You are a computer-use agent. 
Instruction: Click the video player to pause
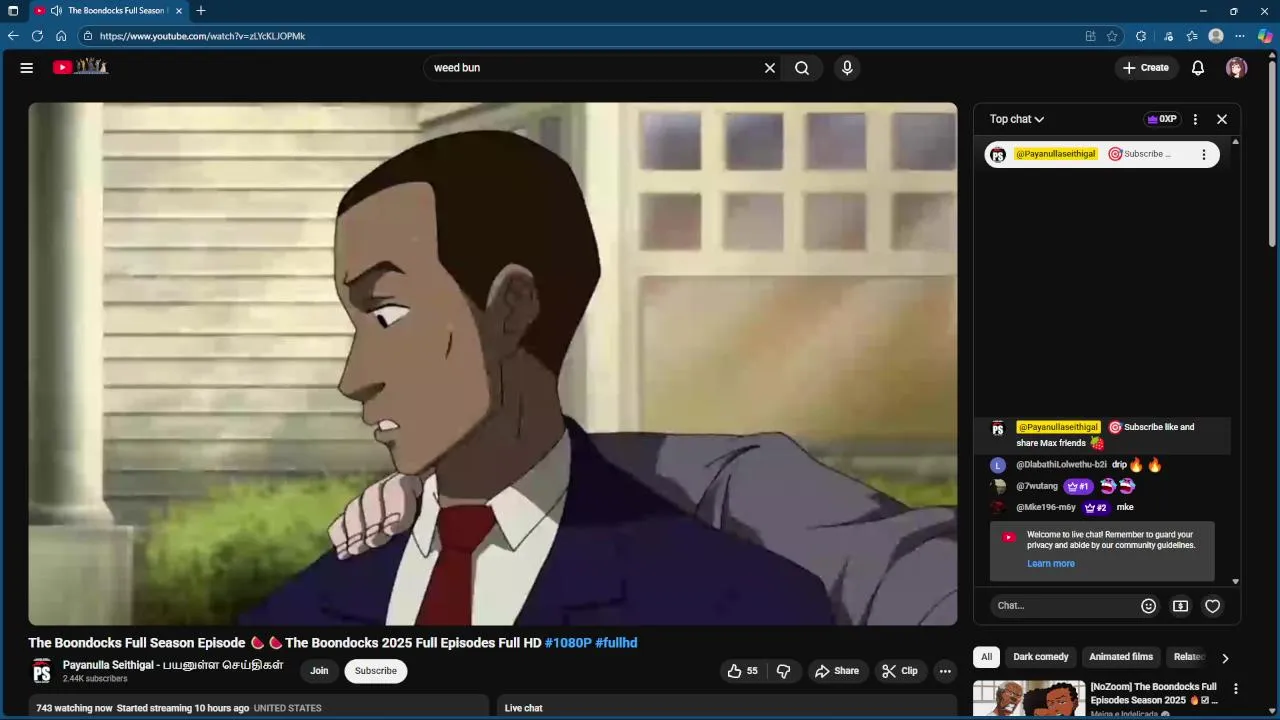tap(493, 364)
